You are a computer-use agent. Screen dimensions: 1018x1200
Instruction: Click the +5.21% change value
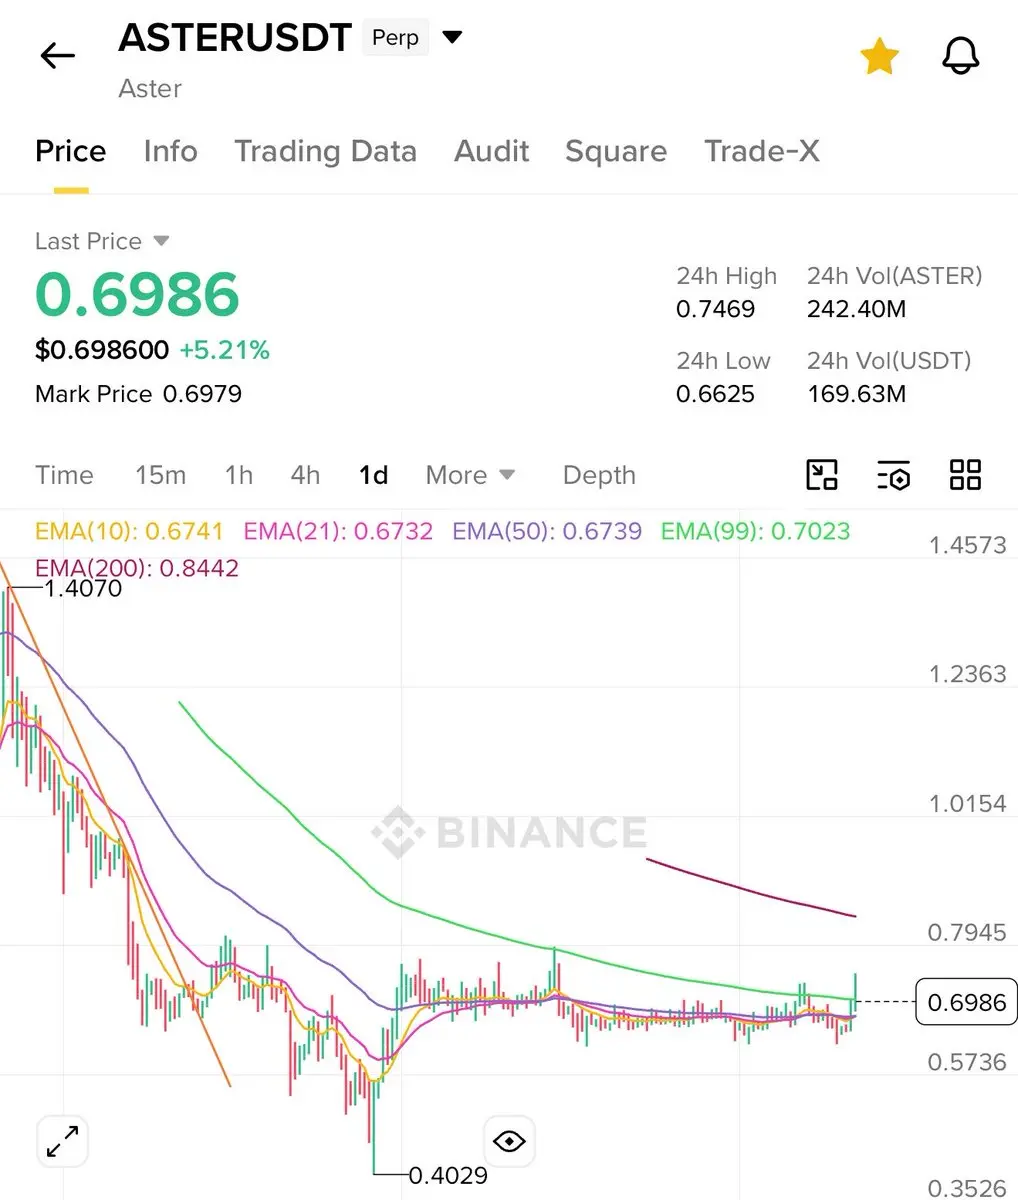224,350
